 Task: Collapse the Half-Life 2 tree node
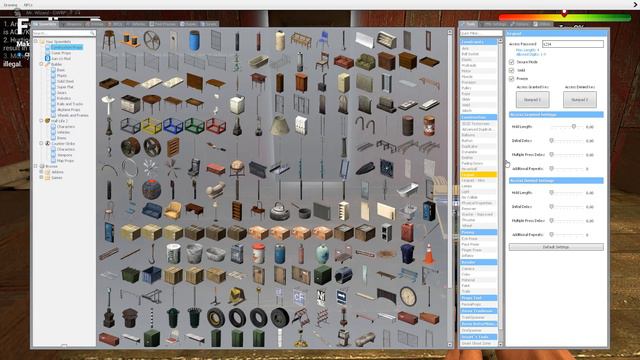(x=41, y=121)
